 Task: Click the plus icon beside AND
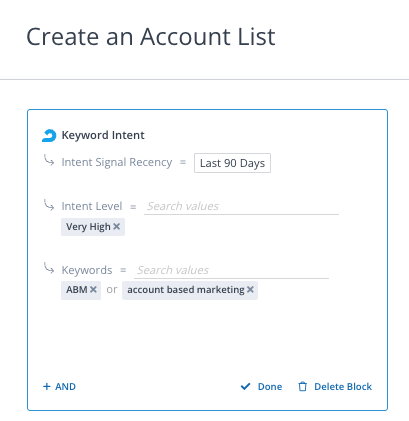pos(47,387)
